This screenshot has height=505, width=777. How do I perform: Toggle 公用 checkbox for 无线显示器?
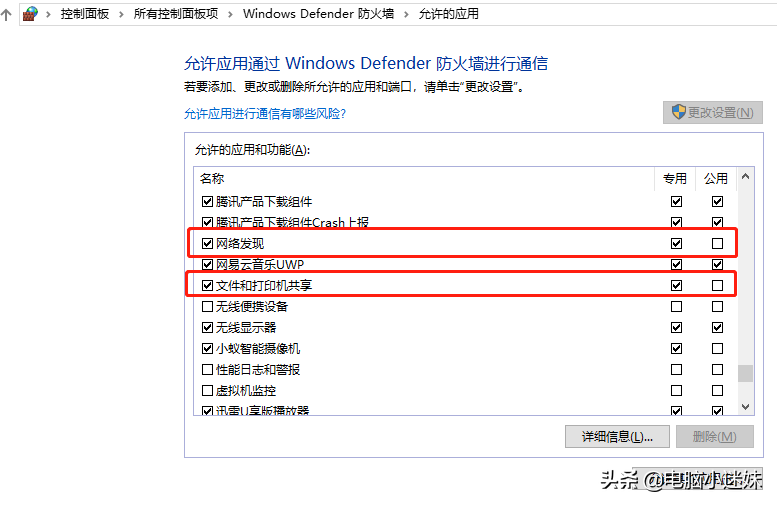click(717, 328)
